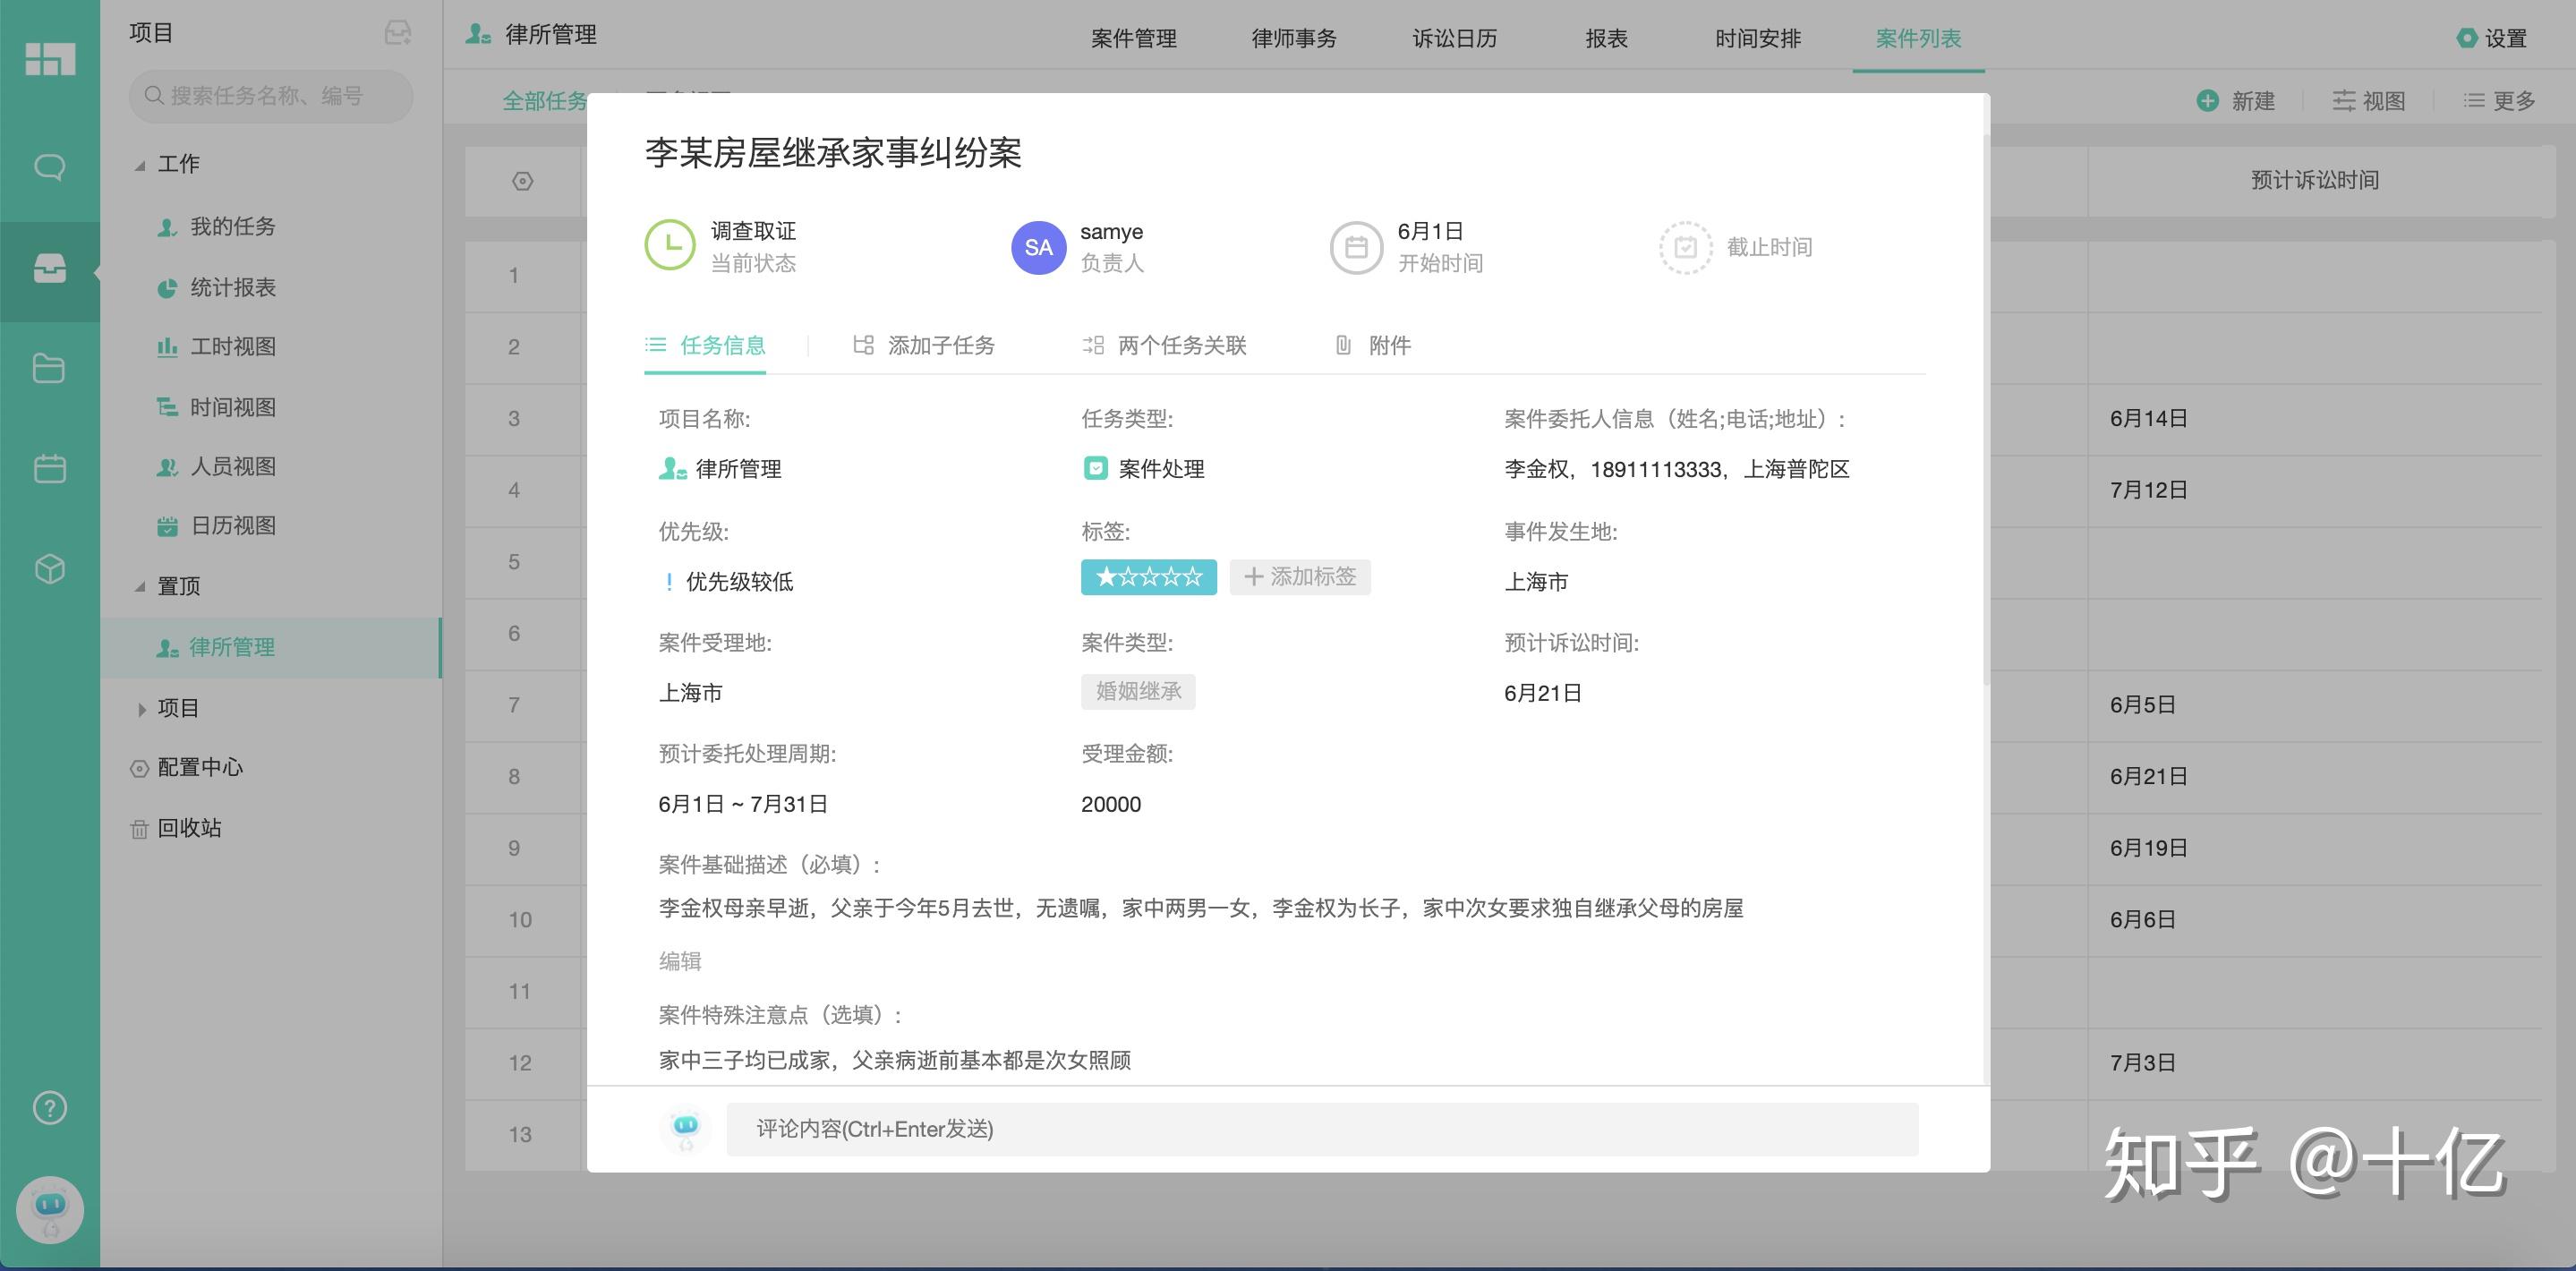Viewport: 2576px width, 1271px height.
Task: Click 预计诉讼时间 value 6月21日 in dialog
Action: 1542,693
